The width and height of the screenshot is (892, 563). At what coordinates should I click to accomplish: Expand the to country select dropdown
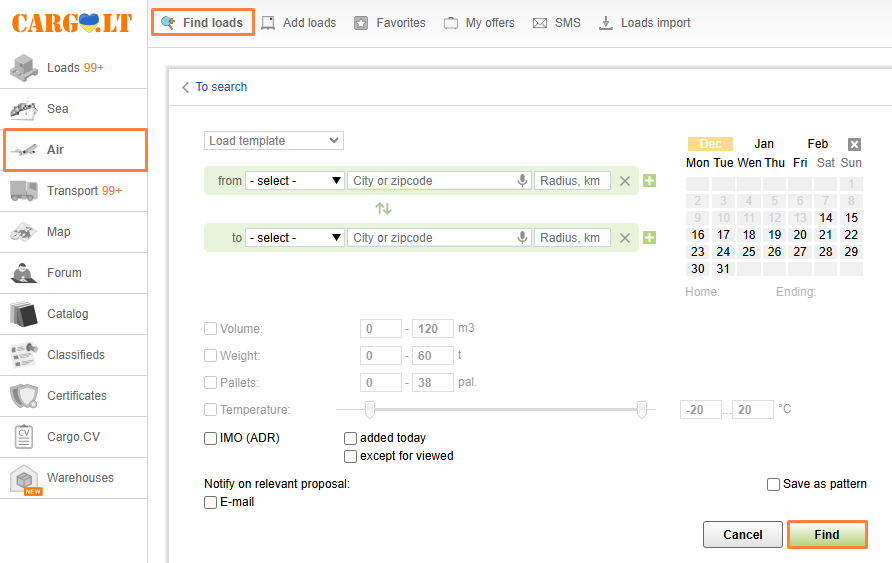pyautogui.click(x=295, y=238)
